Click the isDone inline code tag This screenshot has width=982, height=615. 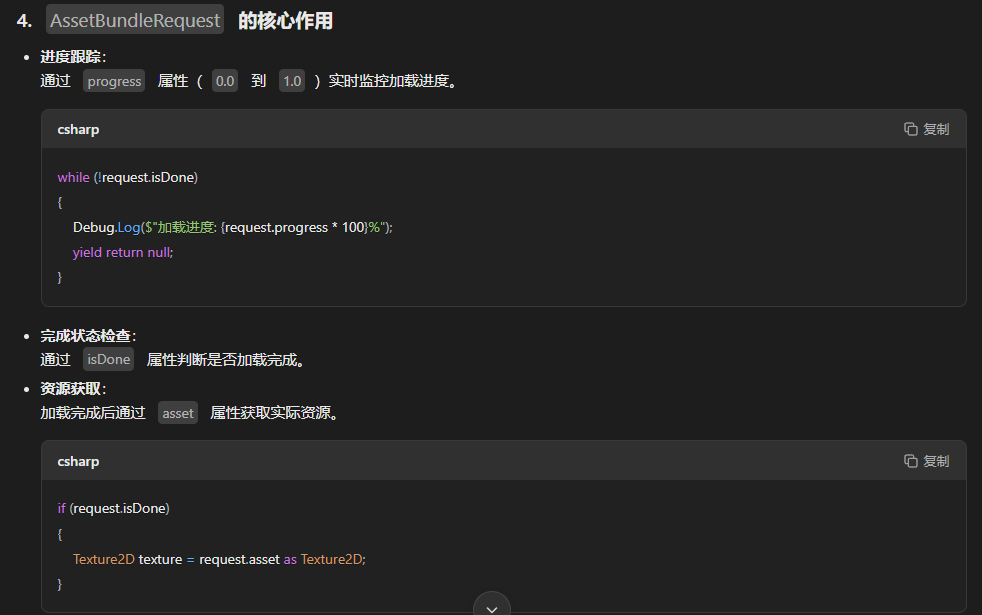pos(108,359)
